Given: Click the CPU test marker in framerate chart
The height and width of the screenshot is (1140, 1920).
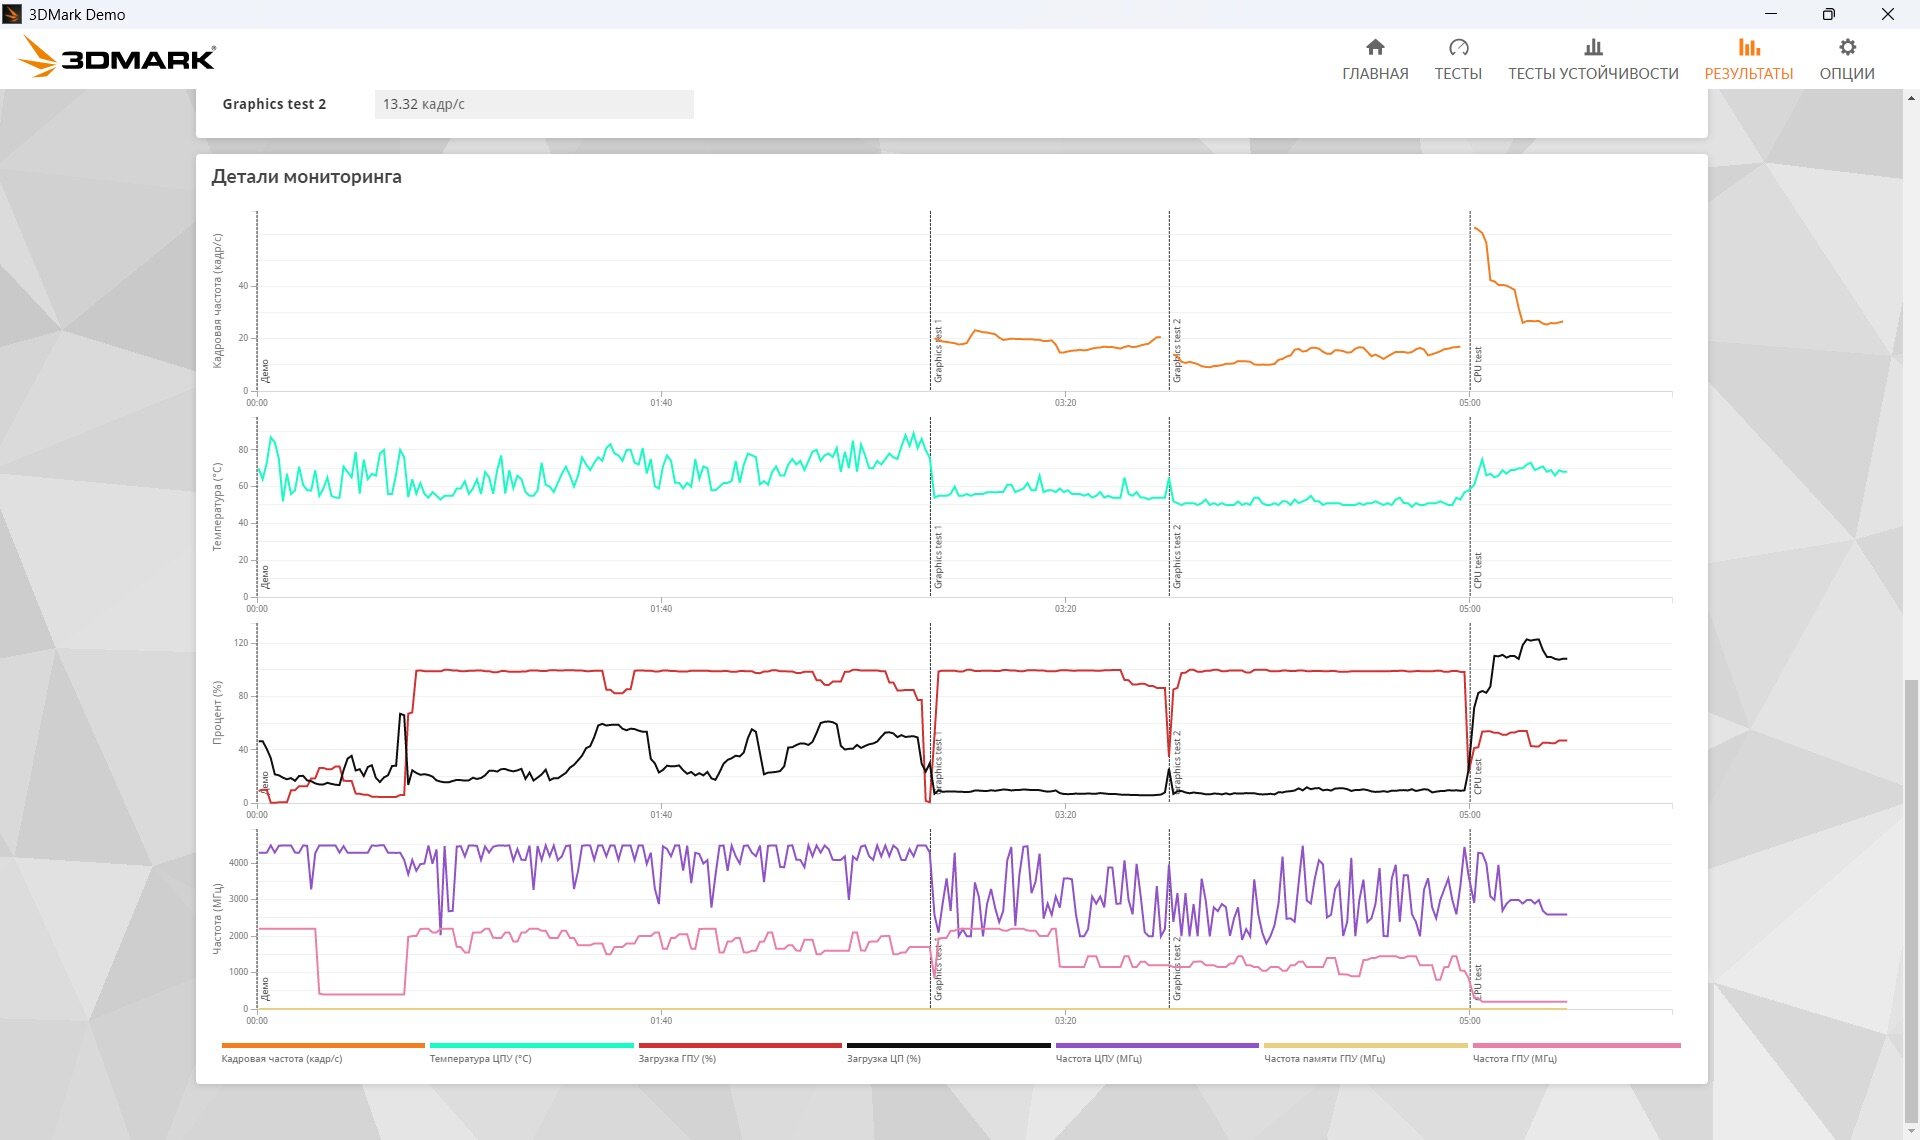Looking at the screenshot, I should coord(1478,365).
